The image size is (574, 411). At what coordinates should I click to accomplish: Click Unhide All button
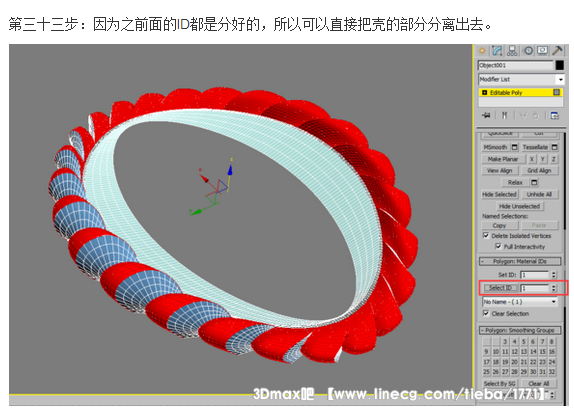tap(539, 194)
